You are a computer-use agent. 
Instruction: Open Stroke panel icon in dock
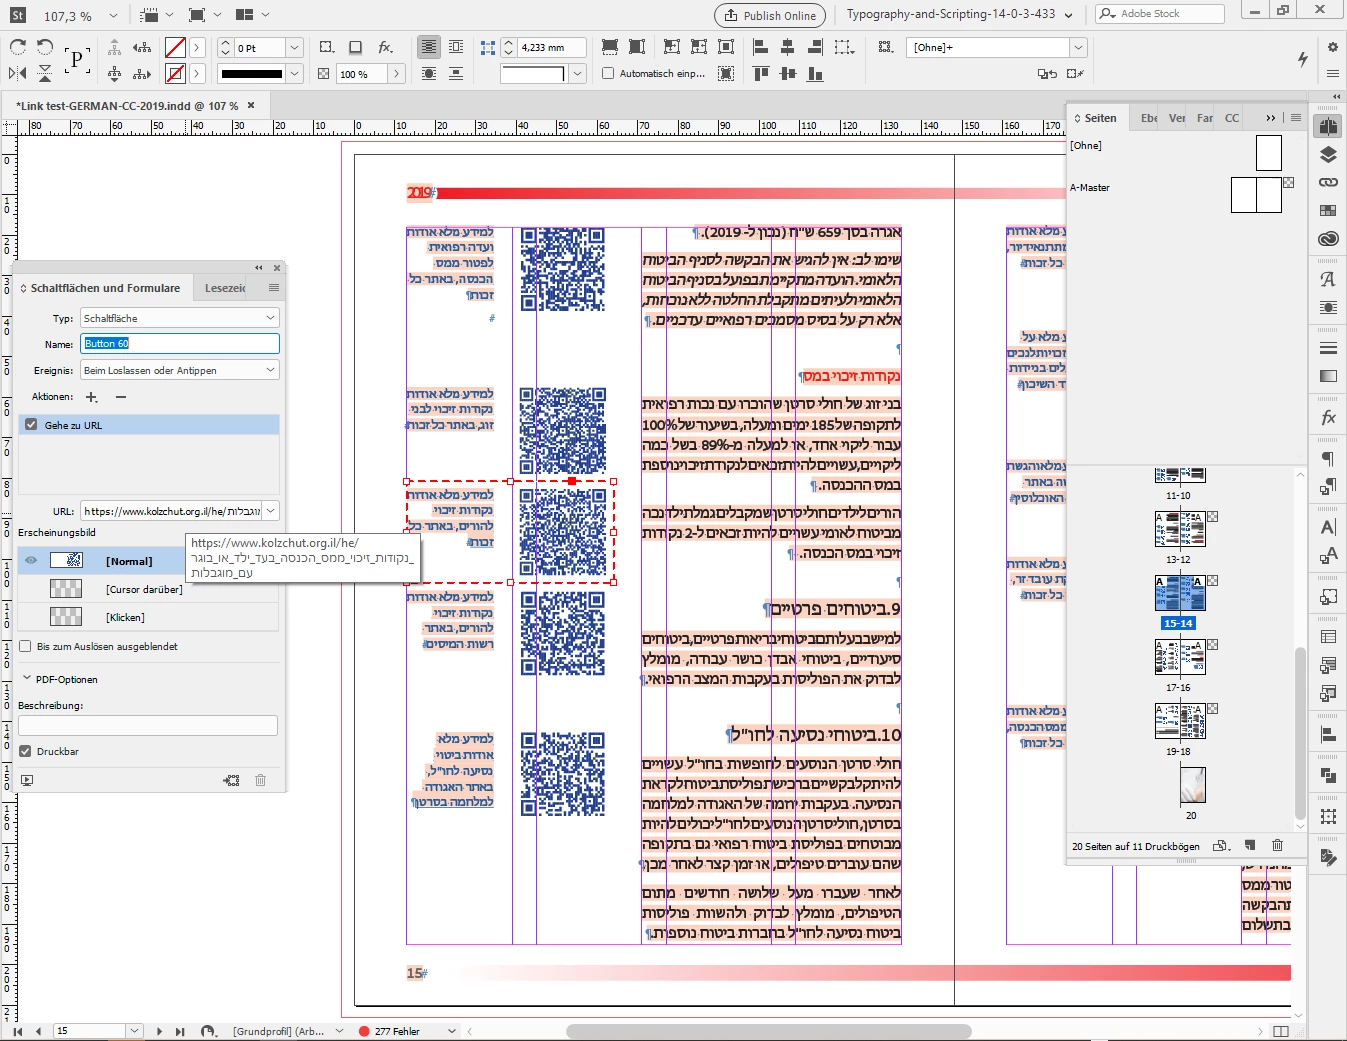[1328, 348]
